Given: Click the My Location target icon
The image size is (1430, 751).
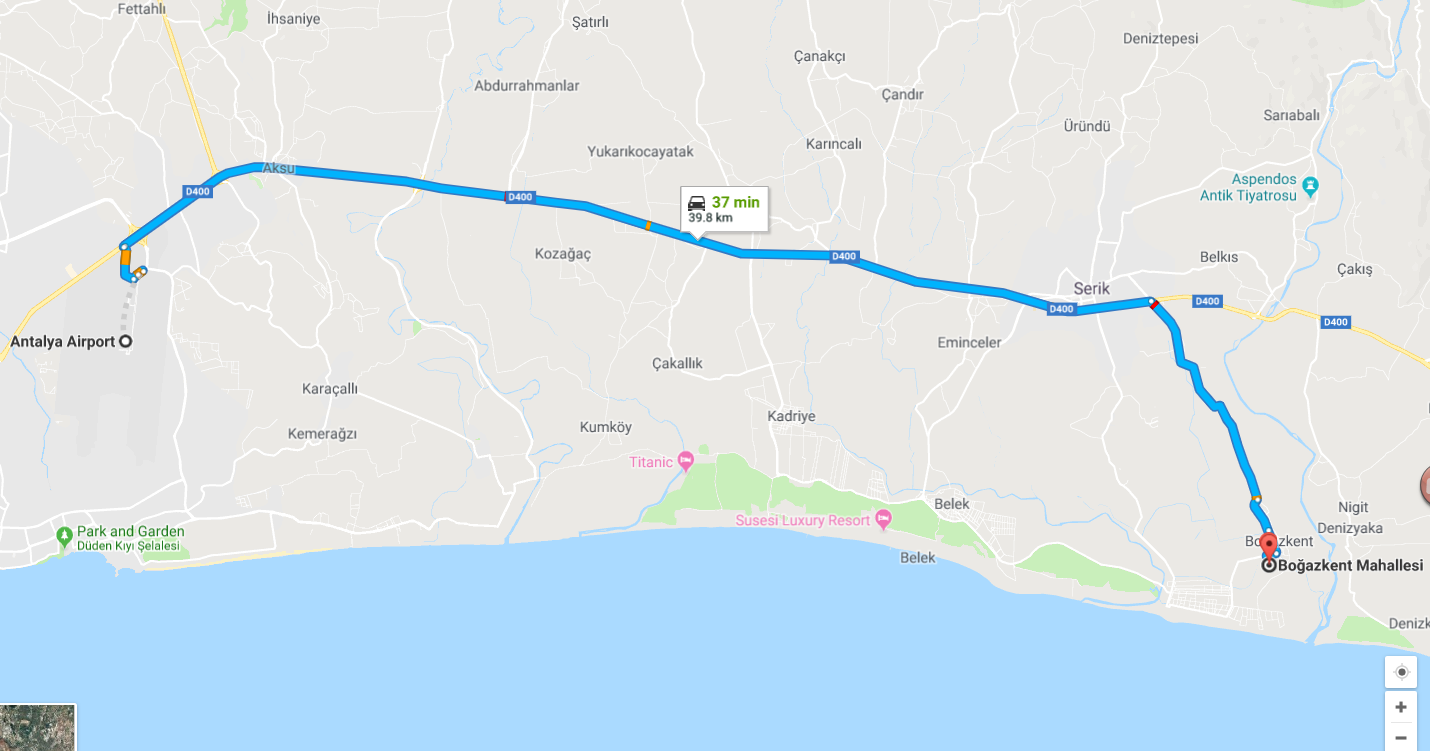Looking at the screenshot, I should [x=1401, y=672].
